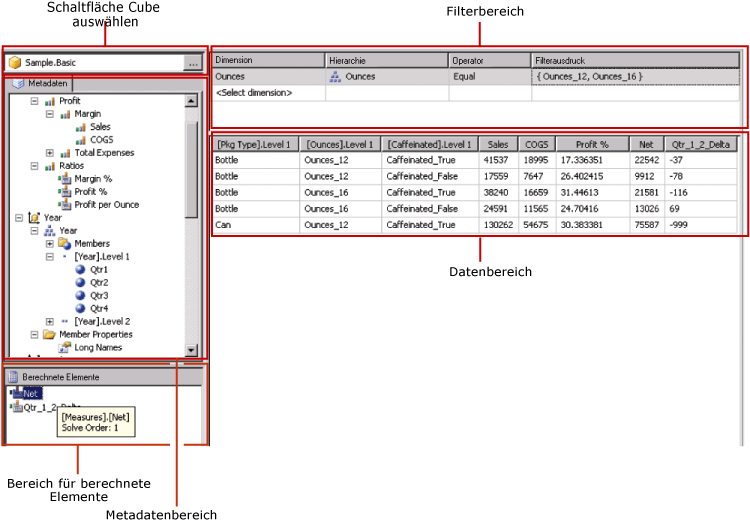
Task: Click the Delta value -116
Action: 701,193
